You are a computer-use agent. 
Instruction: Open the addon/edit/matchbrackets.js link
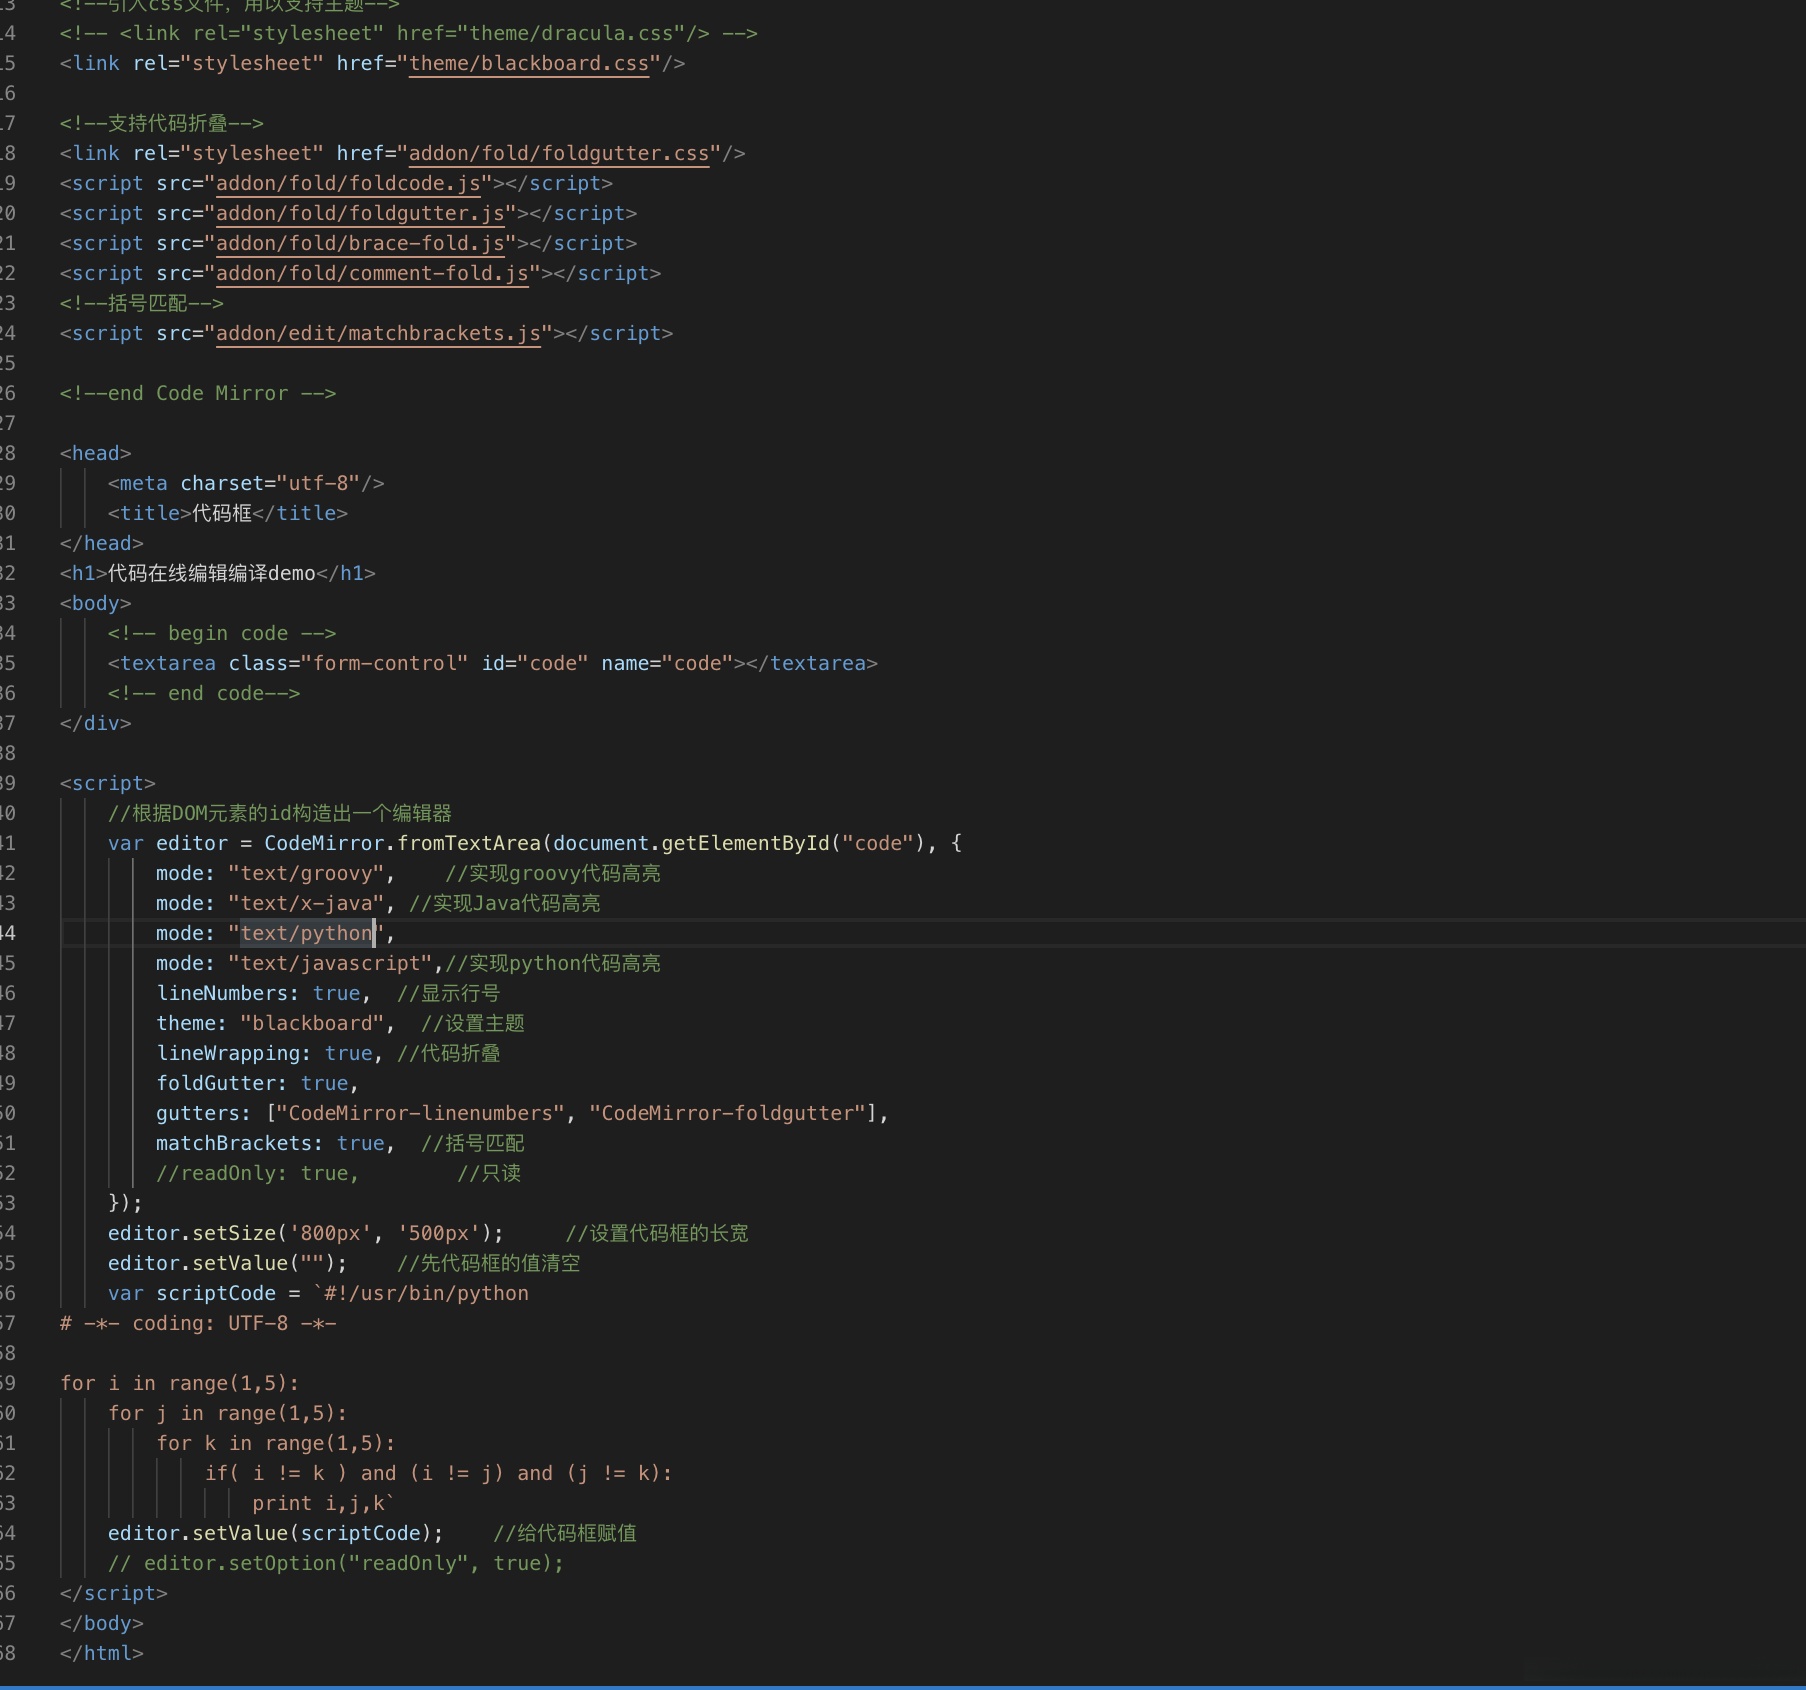click(378, 333)
